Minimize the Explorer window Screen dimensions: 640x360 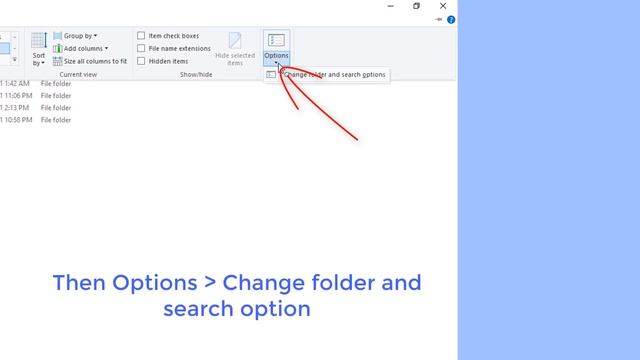pyautogui.click(x=391, y=6)
